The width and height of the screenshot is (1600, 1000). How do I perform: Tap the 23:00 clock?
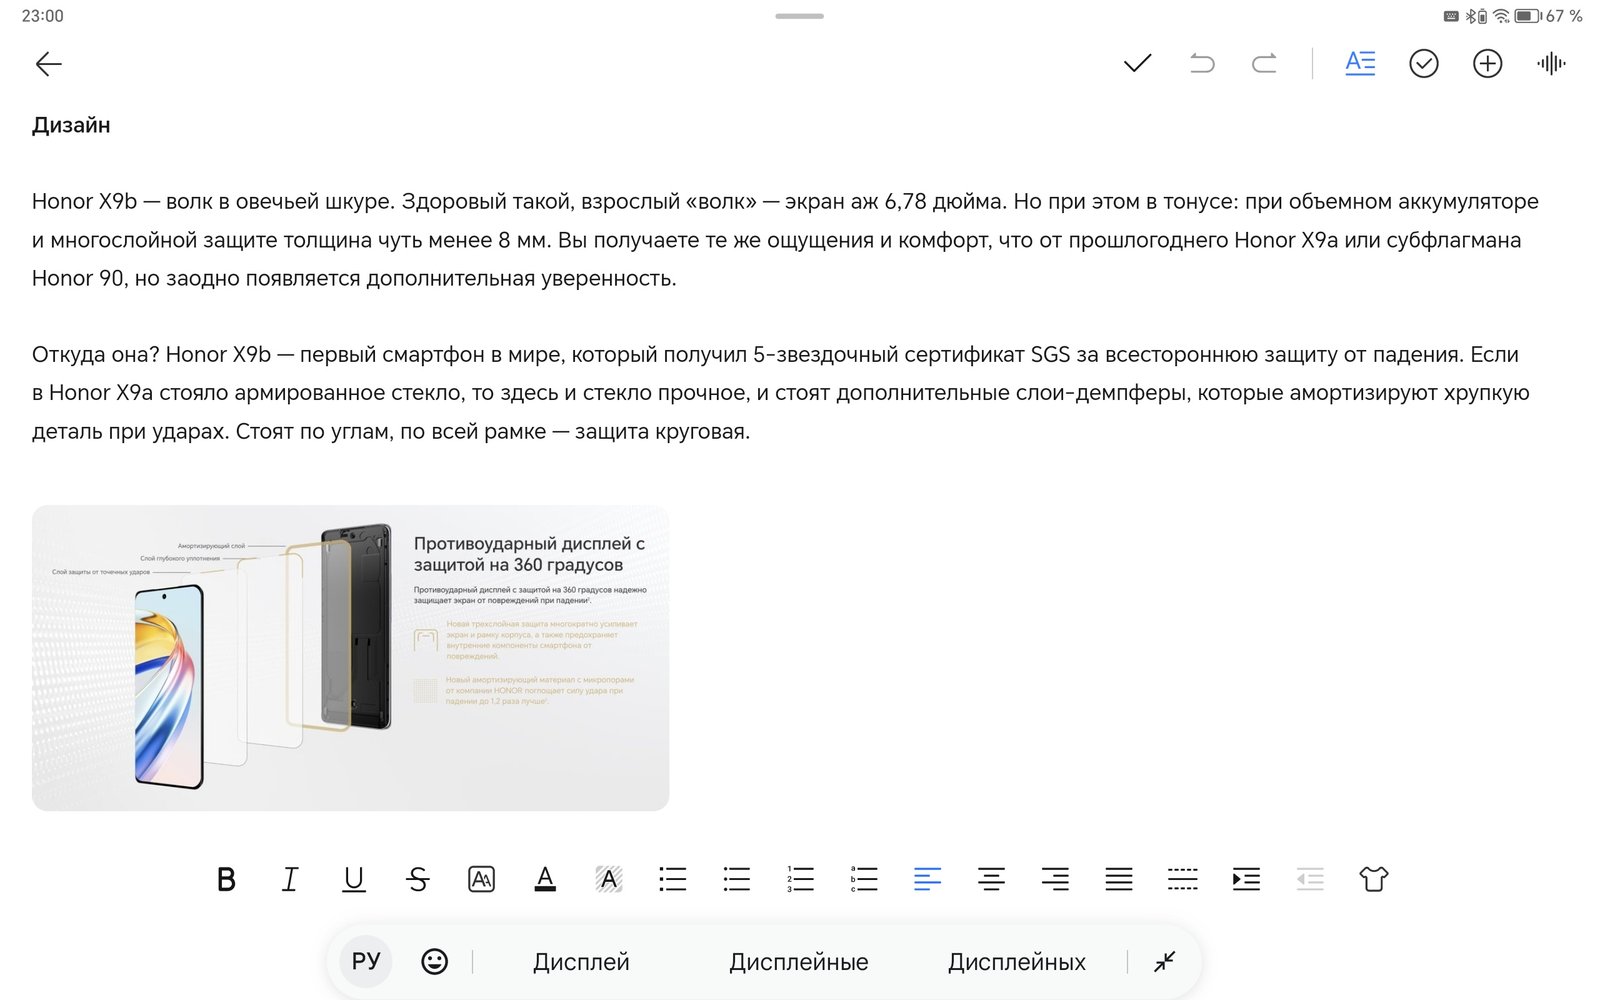click(x=42, y=16)
